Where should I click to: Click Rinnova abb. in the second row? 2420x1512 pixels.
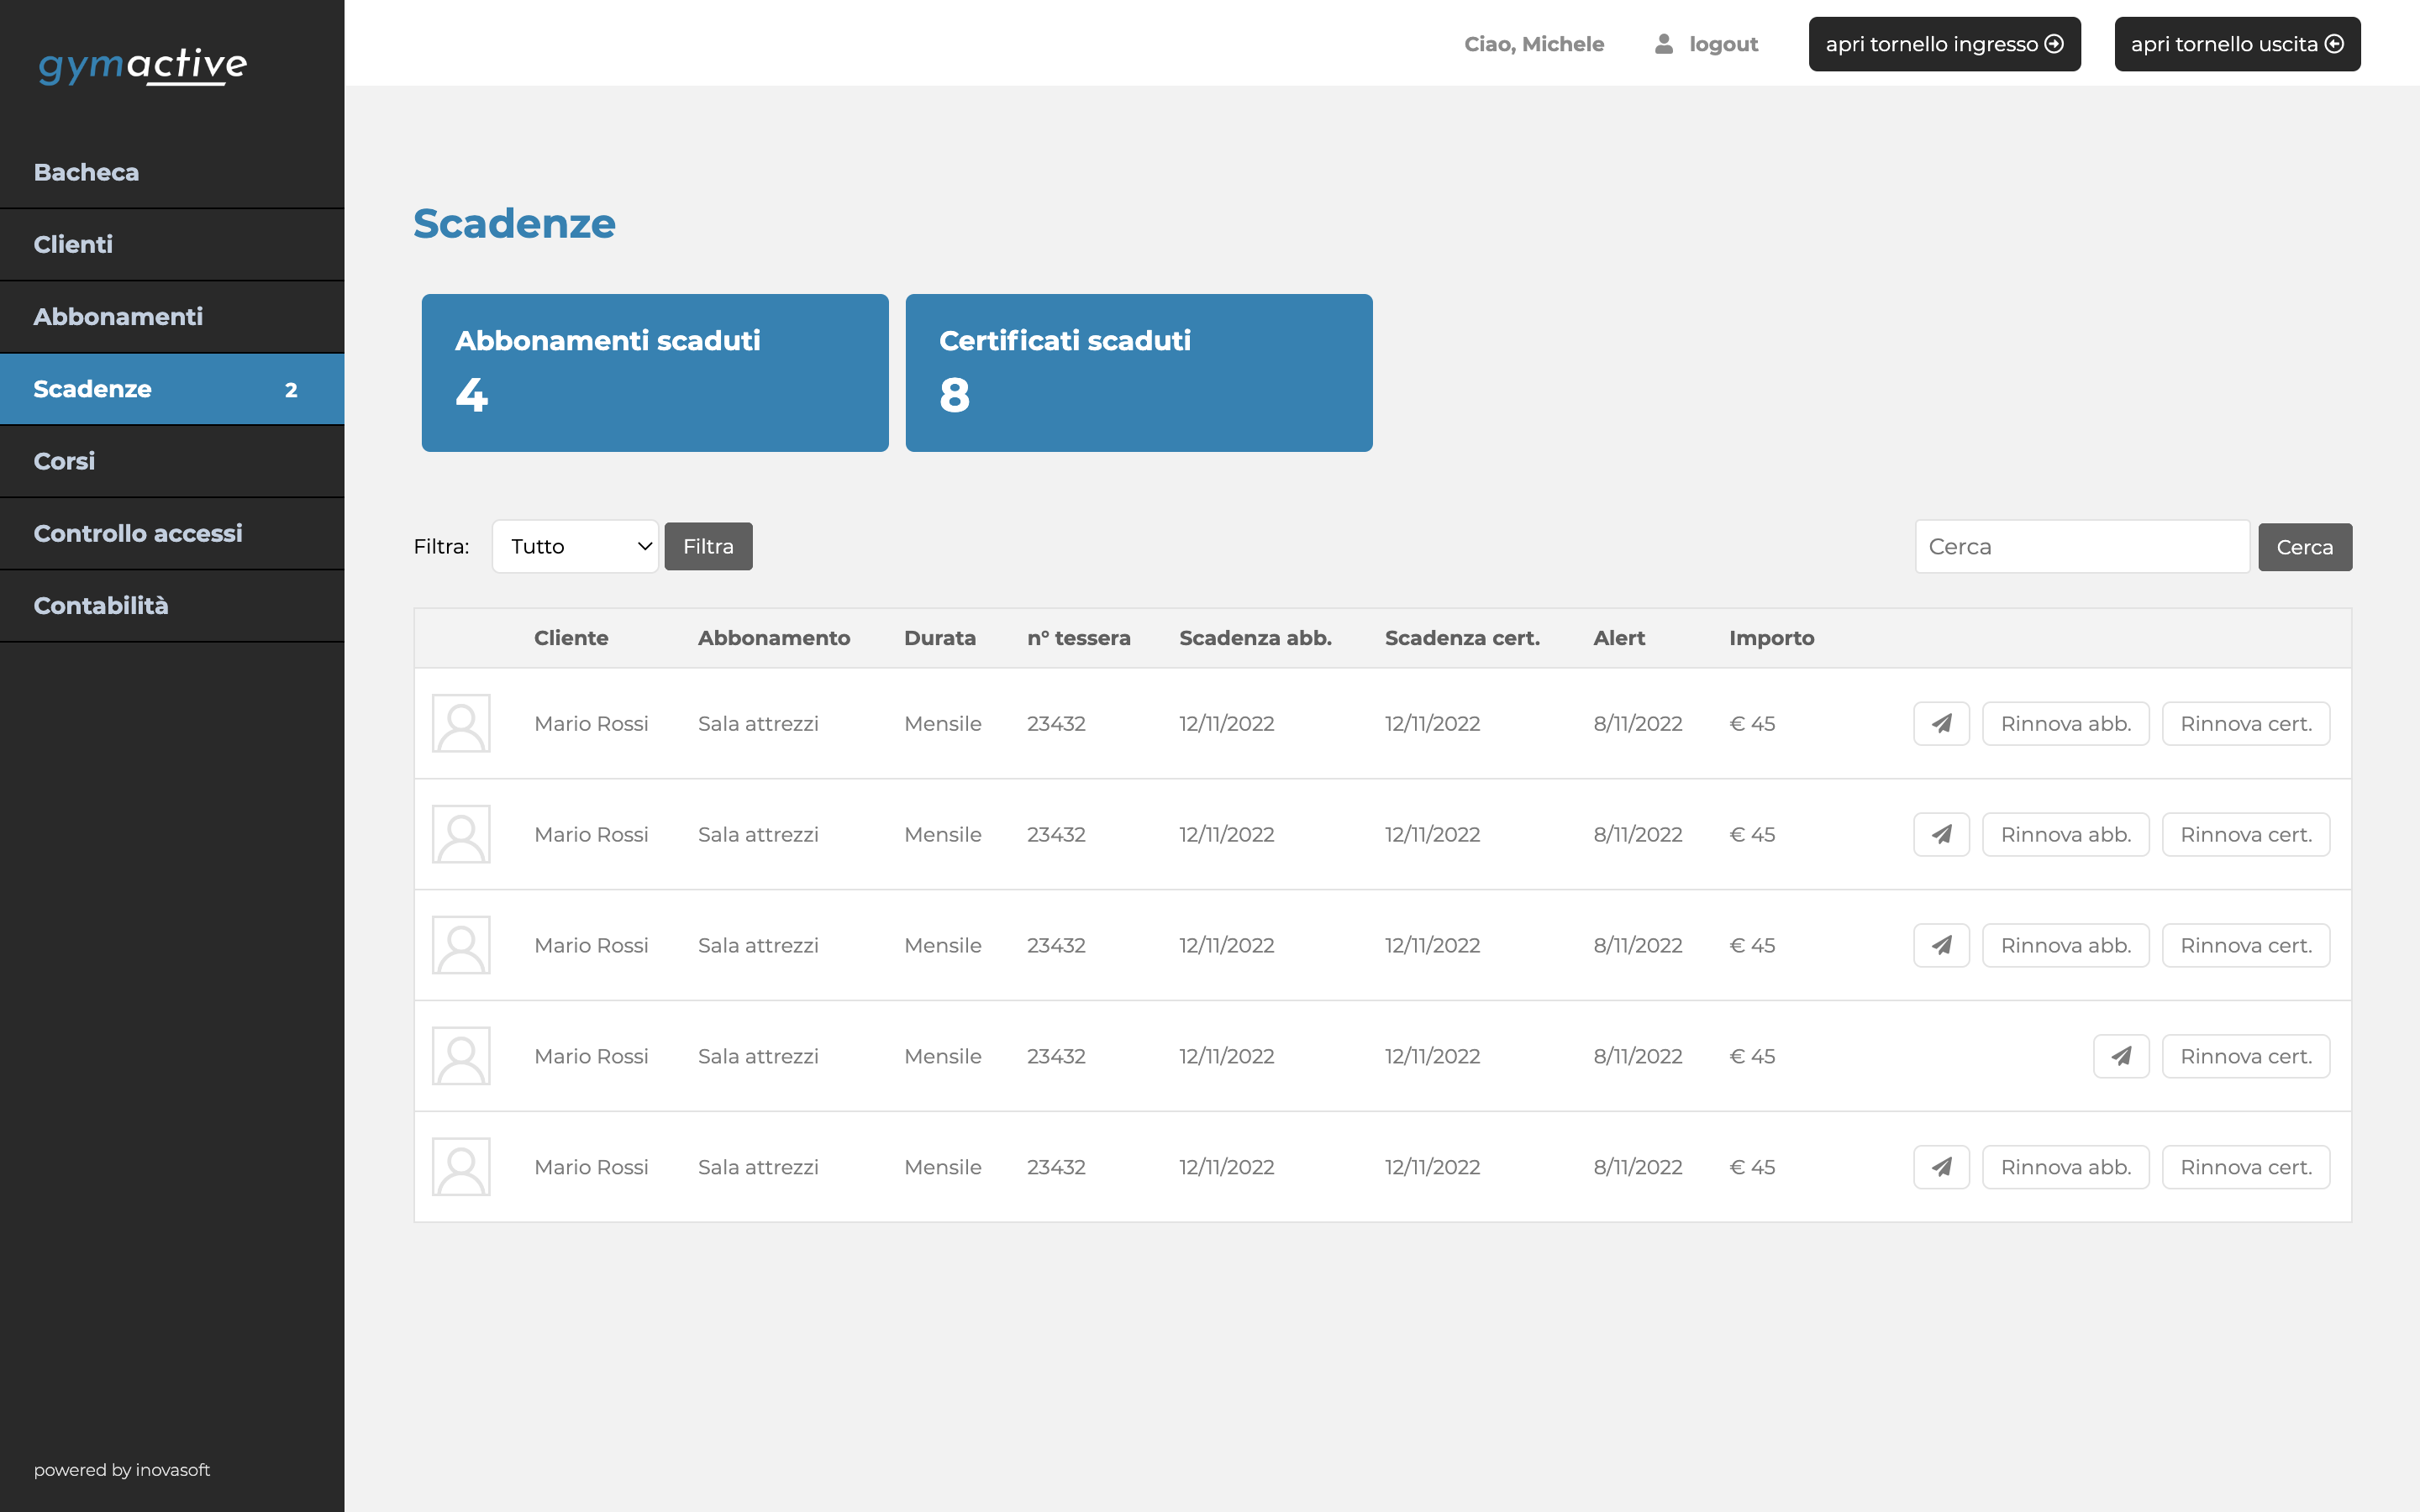coord(2066,835)
